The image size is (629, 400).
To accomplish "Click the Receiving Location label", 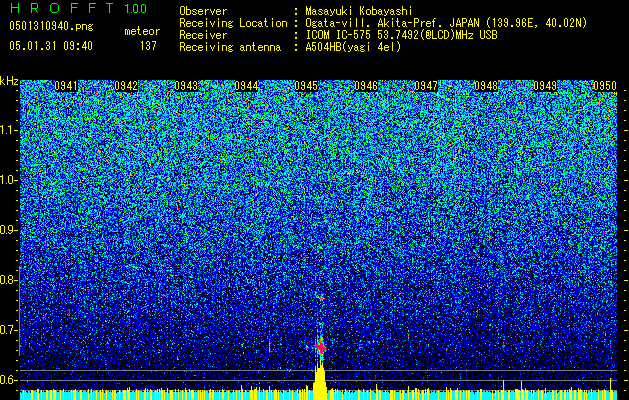I will (233, 23).
